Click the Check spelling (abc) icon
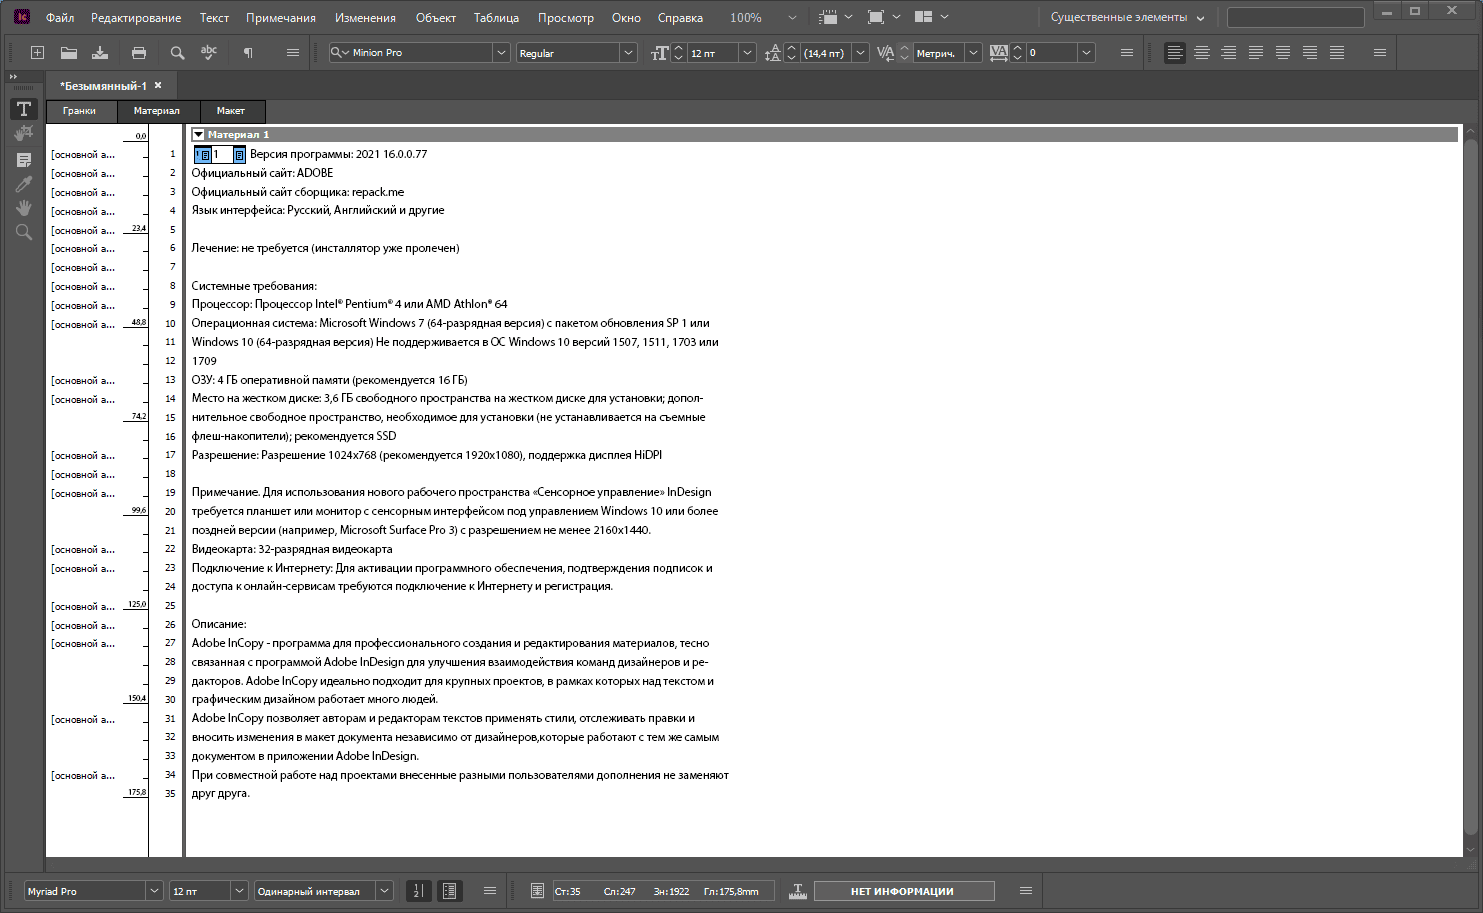 pyautogui.click(x=209, y=53)
